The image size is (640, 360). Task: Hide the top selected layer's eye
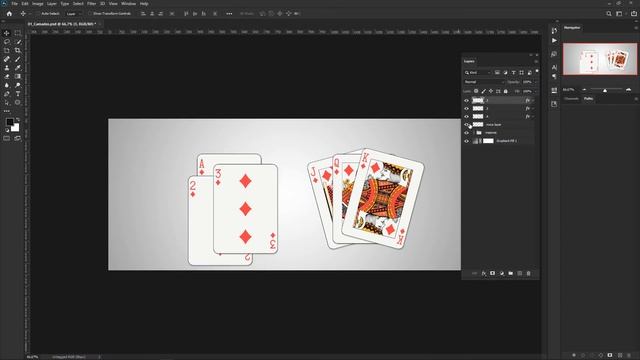pos(467,100)
